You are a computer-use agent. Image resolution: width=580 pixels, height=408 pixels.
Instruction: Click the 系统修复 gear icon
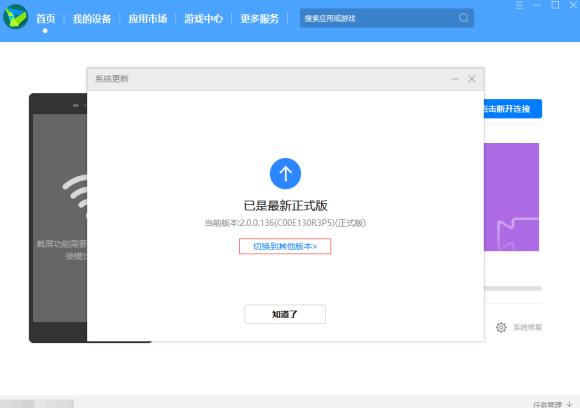point(501,327)
